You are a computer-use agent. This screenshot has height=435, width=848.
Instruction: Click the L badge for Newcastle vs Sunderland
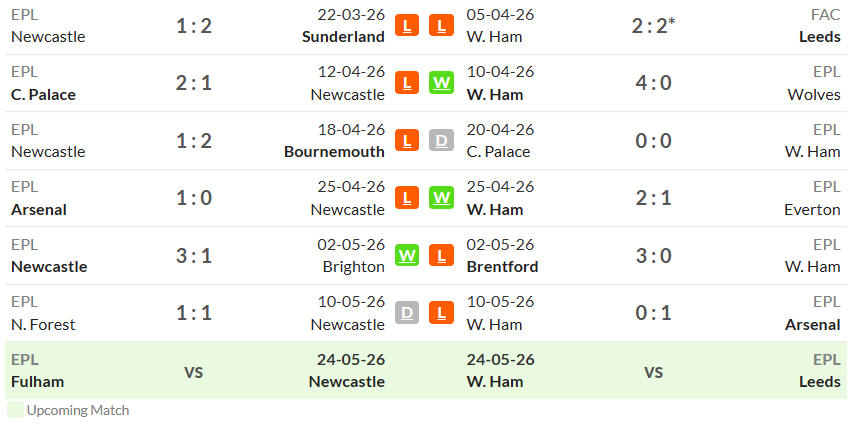point(407,25)
